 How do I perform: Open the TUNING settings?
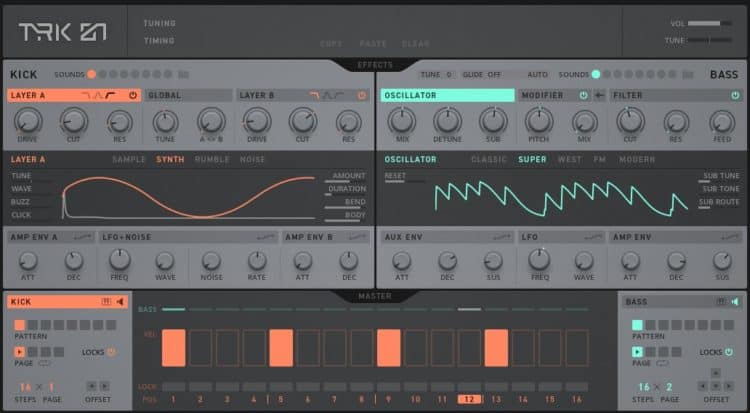pyautogui.click(x=160, y=23)
